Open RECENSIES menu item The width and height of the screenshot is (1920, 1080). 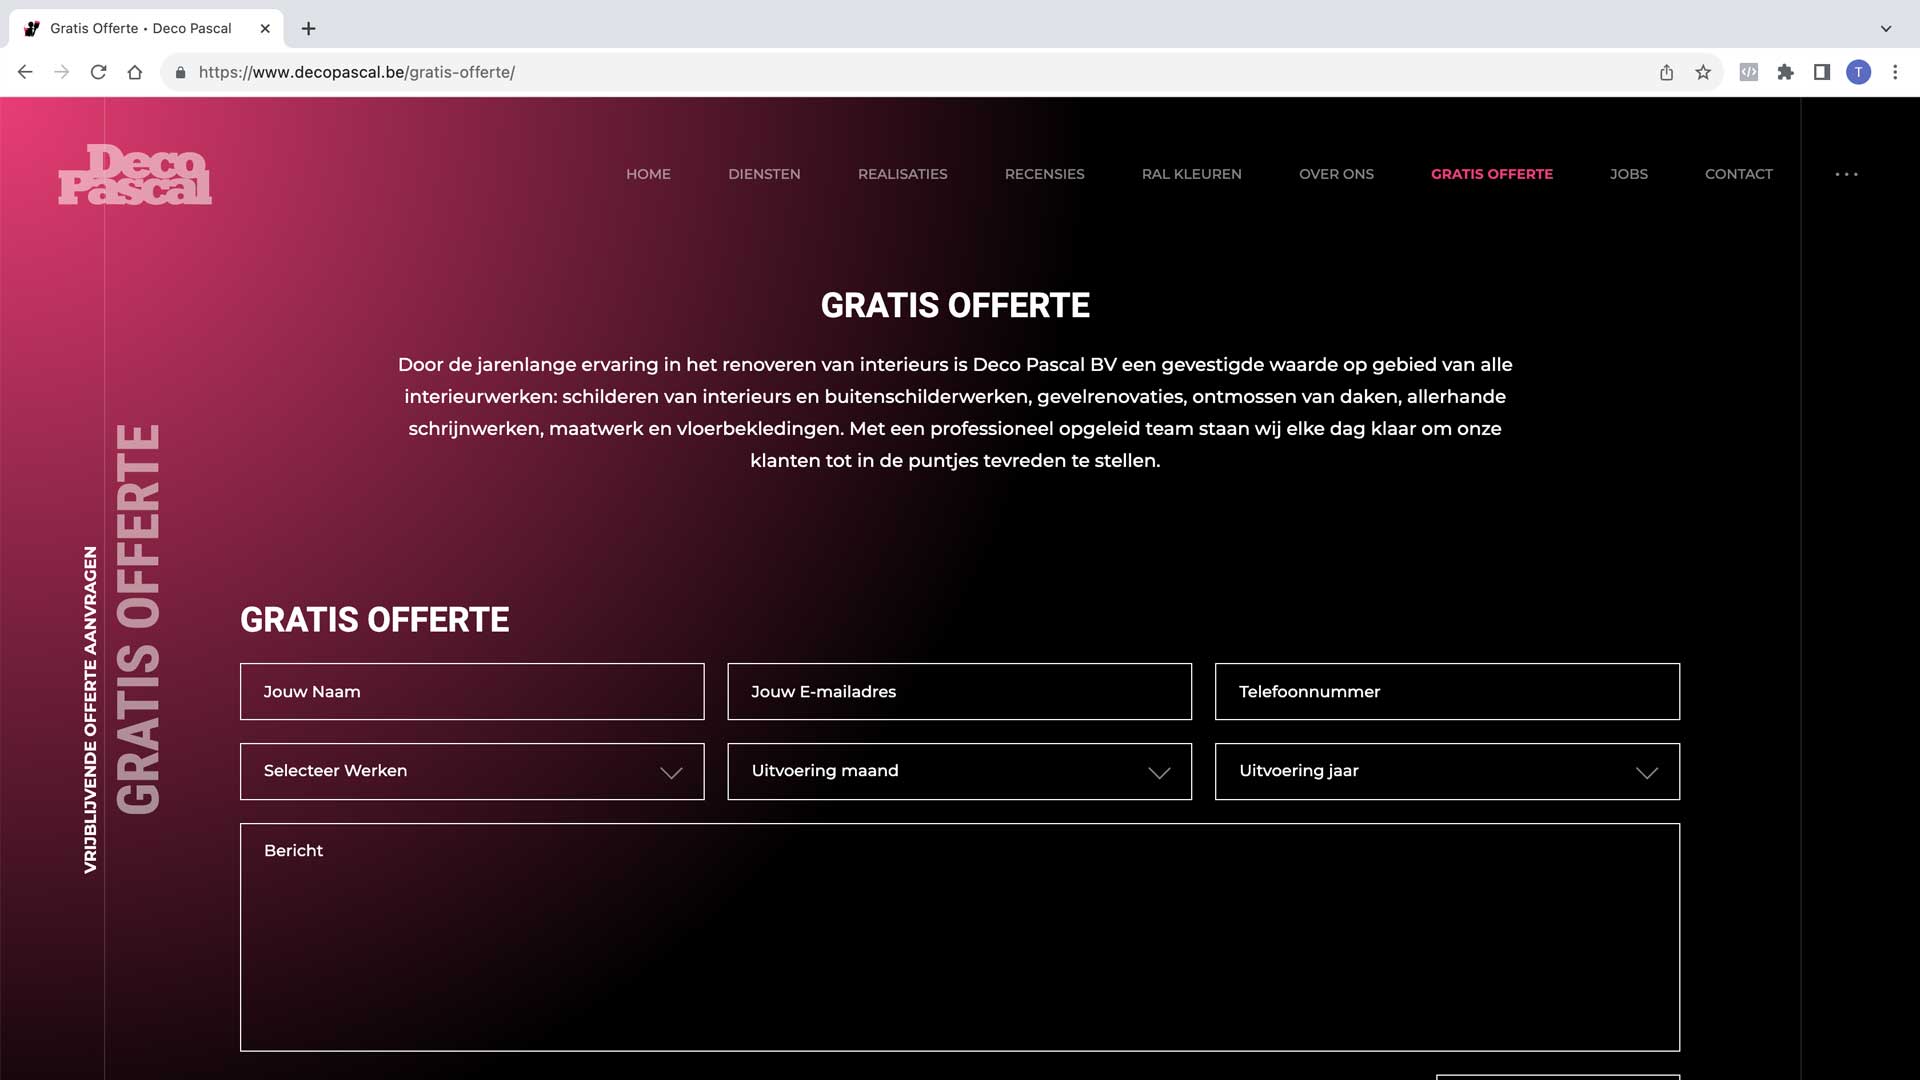click(1044, 174)
